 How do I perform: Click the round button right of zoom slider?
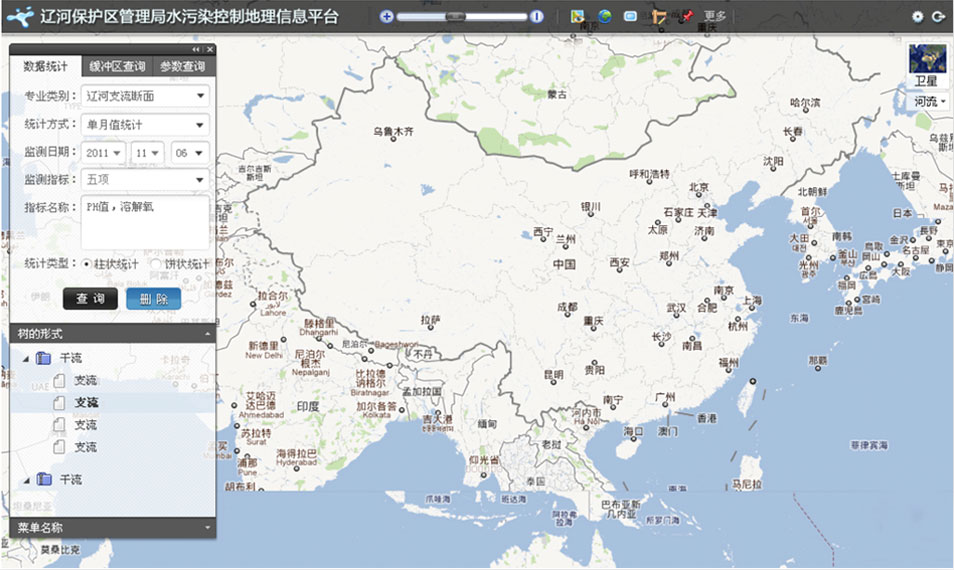click(x=537, y=16)
